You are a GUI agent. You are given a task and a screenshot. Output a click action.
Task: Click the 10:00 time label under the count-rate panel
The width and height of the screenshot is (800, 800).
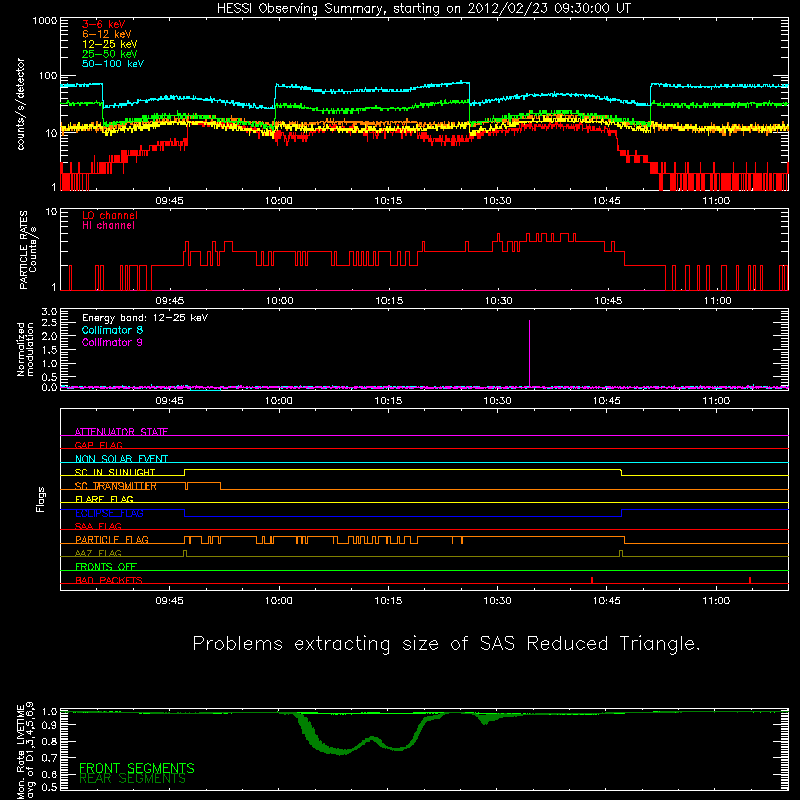279,201
